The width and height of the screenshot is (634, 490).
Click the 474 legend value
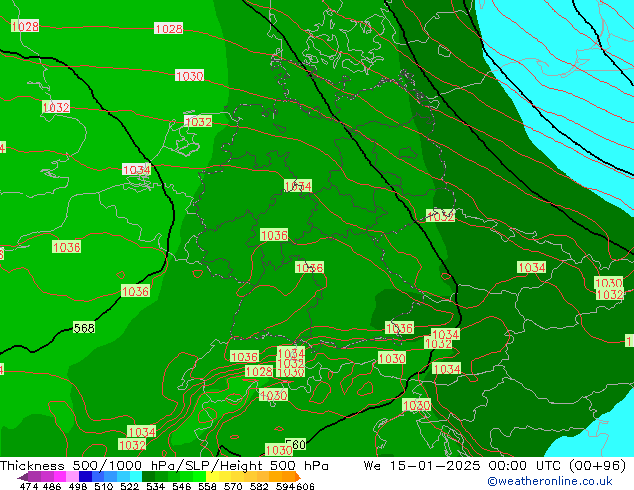pos(29,486)
